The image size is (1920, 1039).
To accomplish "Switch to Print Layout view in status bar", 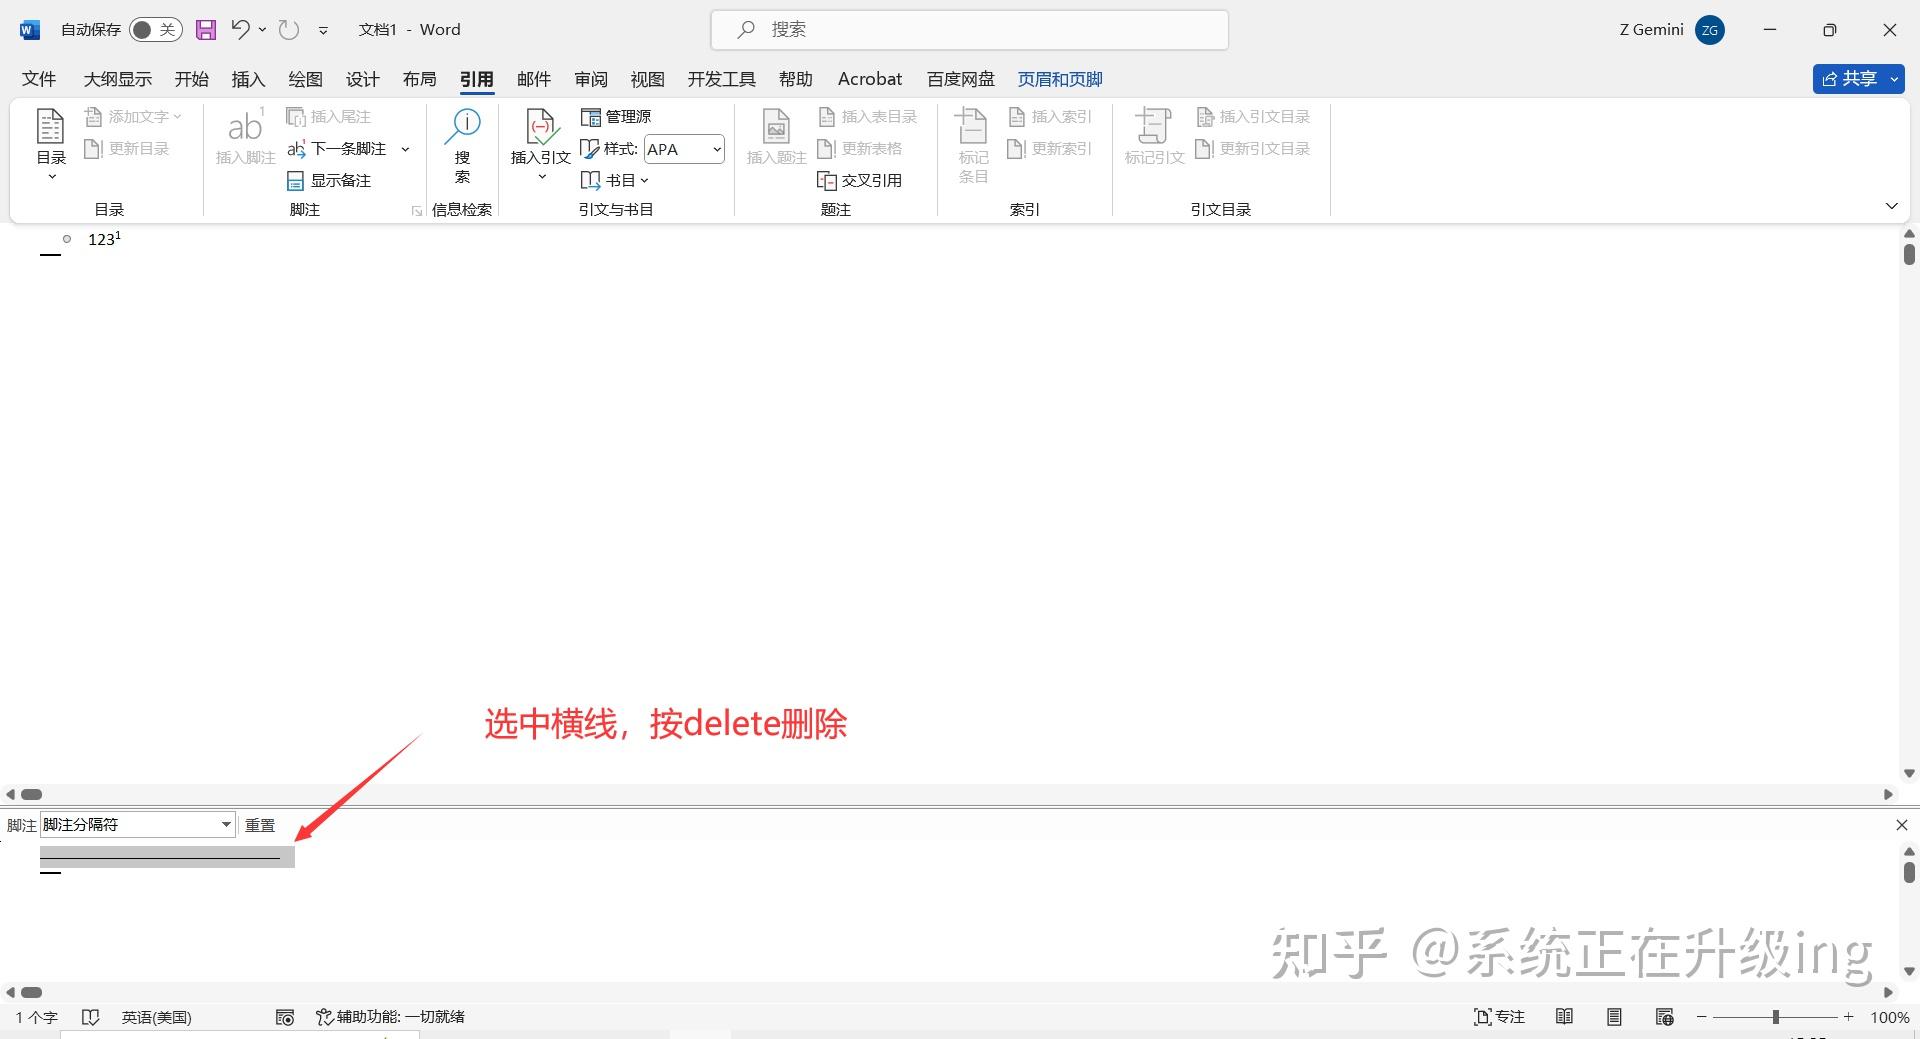I will click(1614, 1016).
